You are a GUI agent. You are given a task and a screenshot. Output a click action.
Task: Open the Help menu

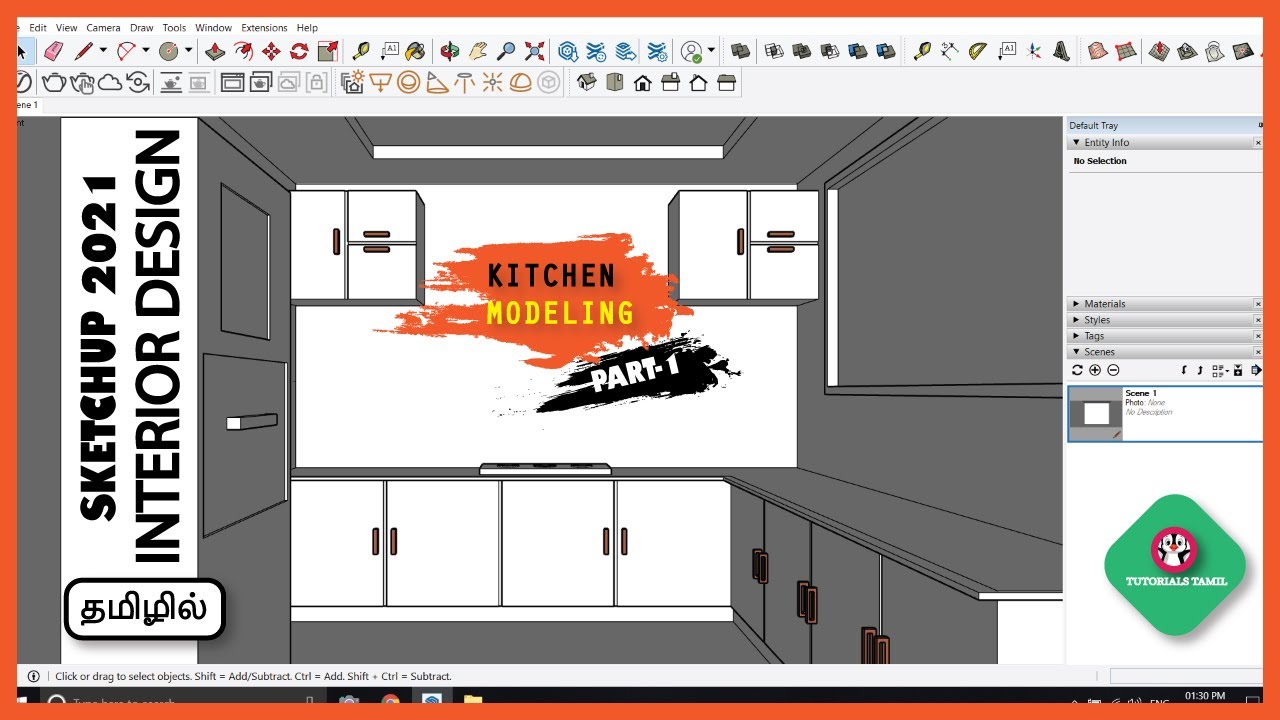tap(308, 28)
